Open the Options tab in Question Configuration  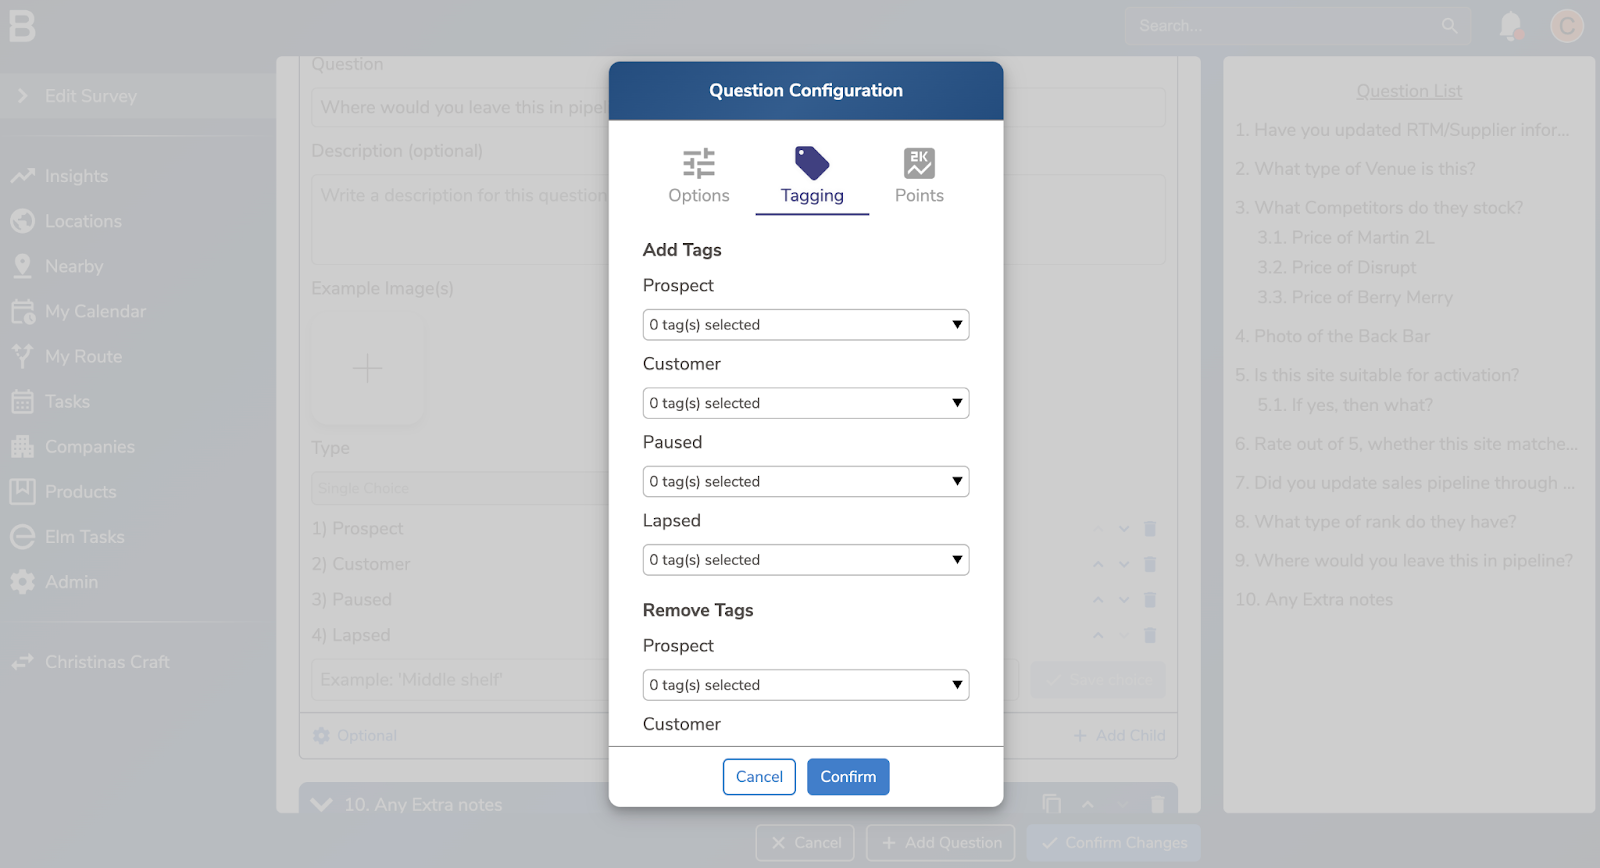pos(698,176)
